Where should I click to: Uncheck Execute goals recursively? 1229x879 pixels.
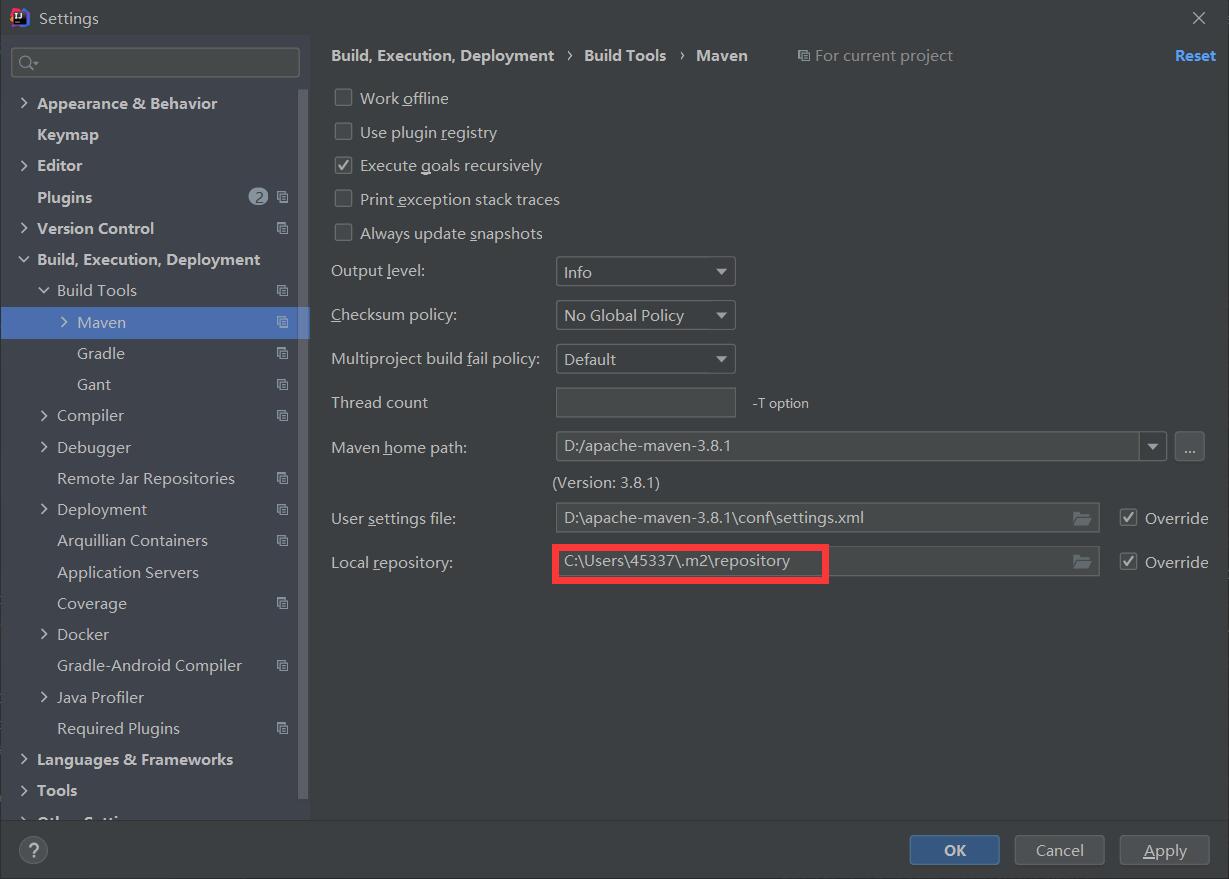coord(343,165)
